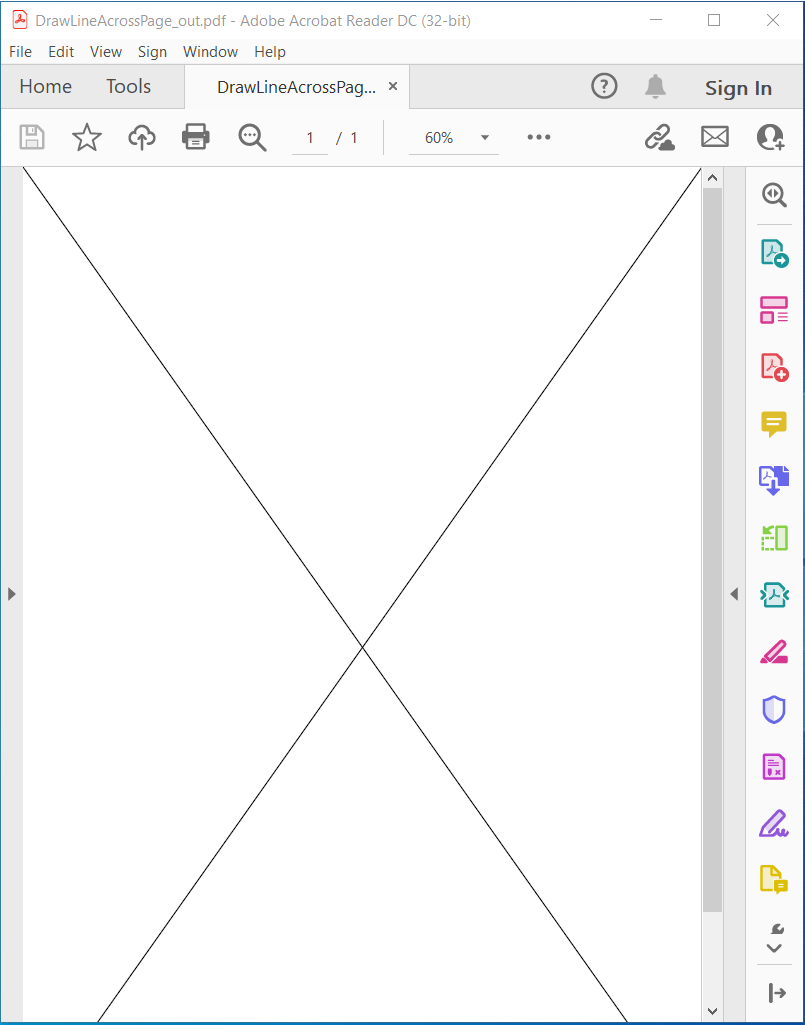Open the File menu
Screen dimensions: 805x1025
click(x=20, y=51)
